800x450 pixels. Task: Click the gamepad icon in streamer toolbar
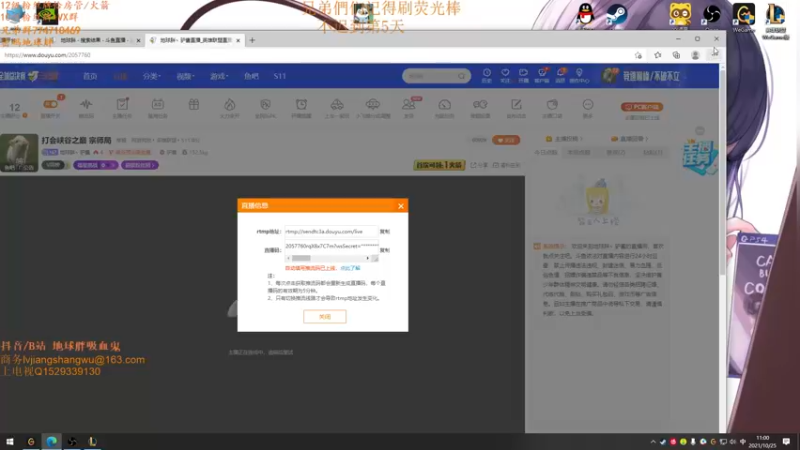pos(480,105)
